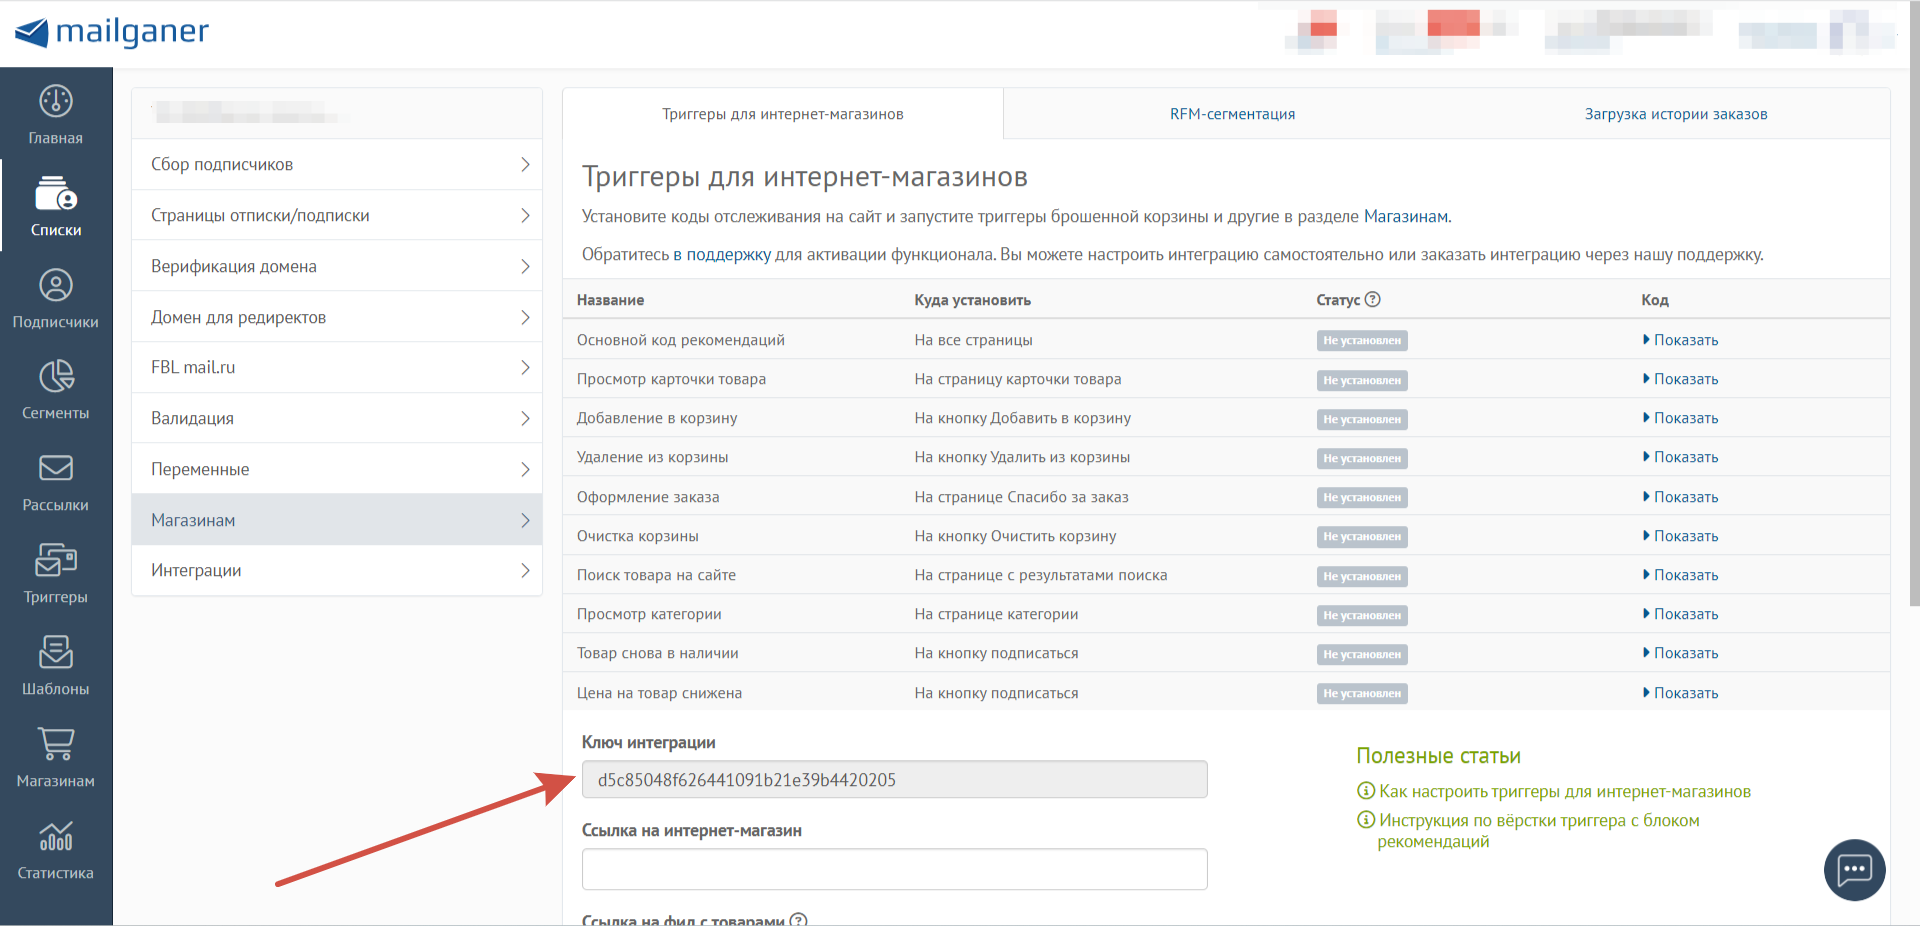Show code for Цена на товар снижена

[1680, 693]
